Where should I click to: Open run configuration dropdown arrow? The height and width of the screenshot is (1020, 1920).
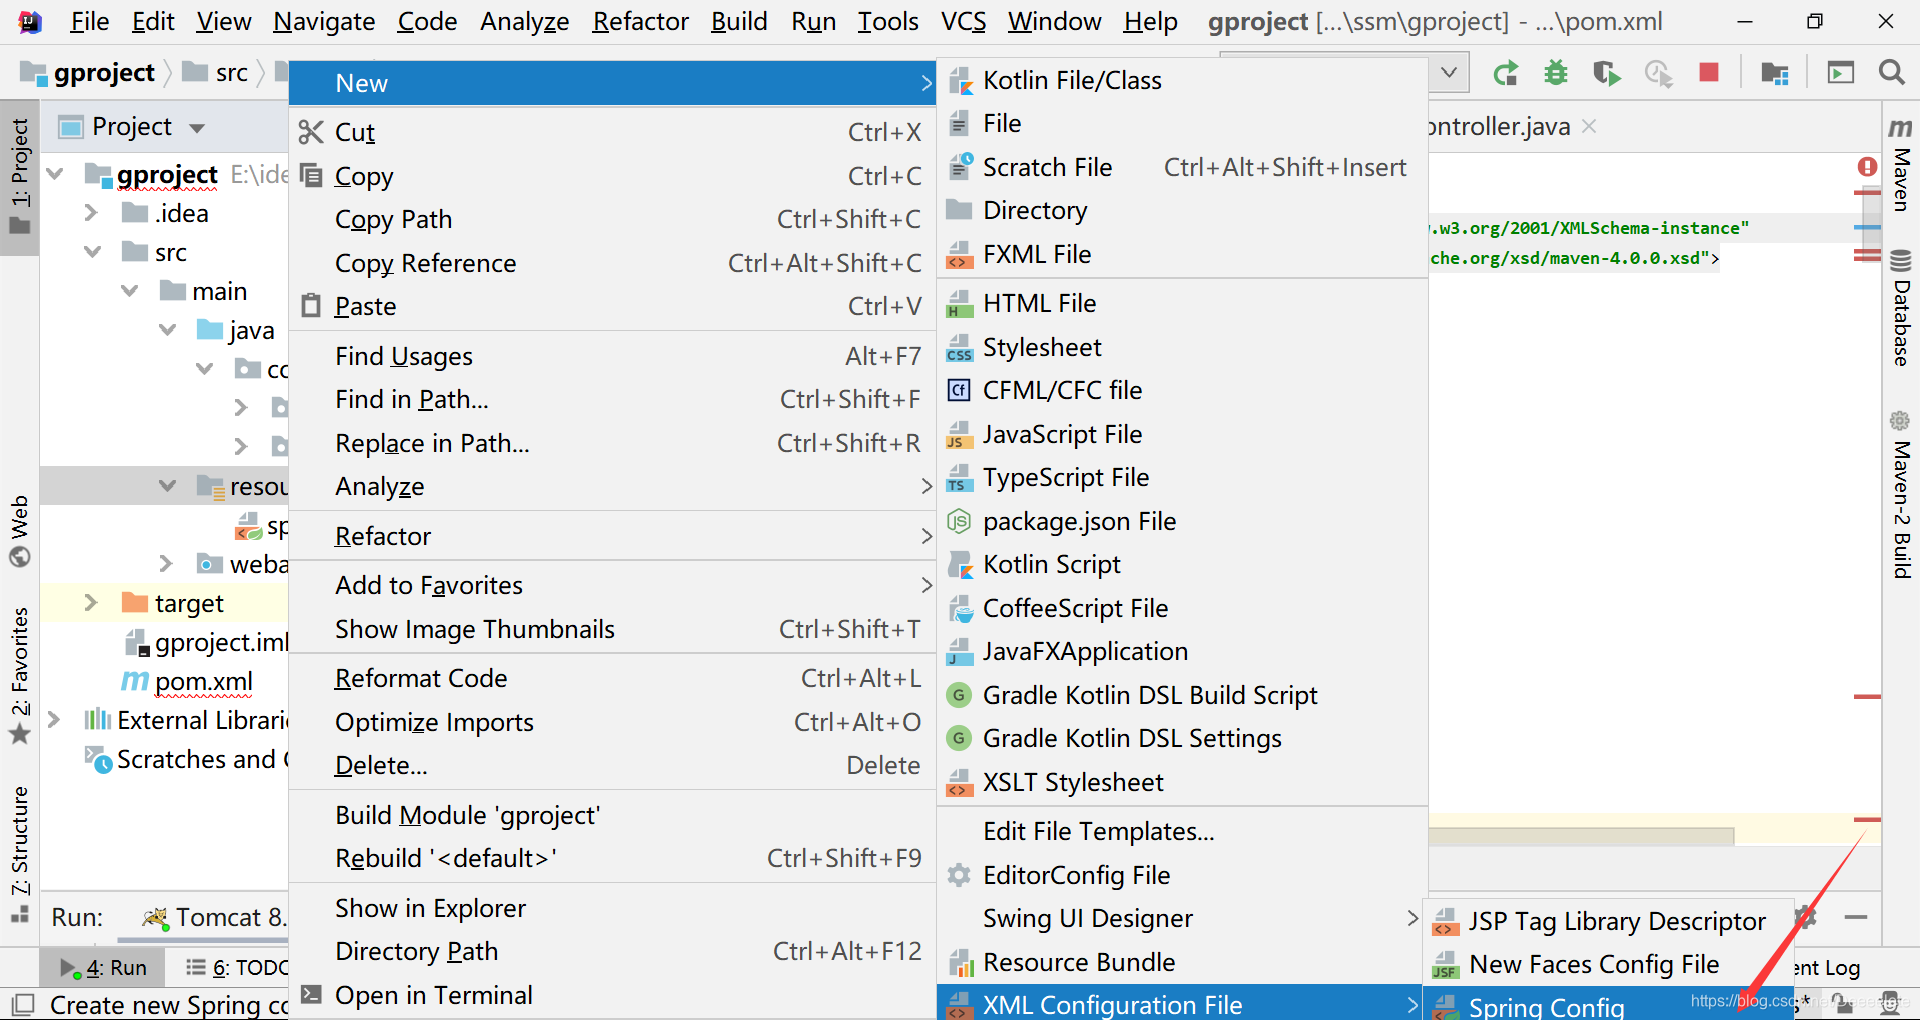(x=1448, y=72)
